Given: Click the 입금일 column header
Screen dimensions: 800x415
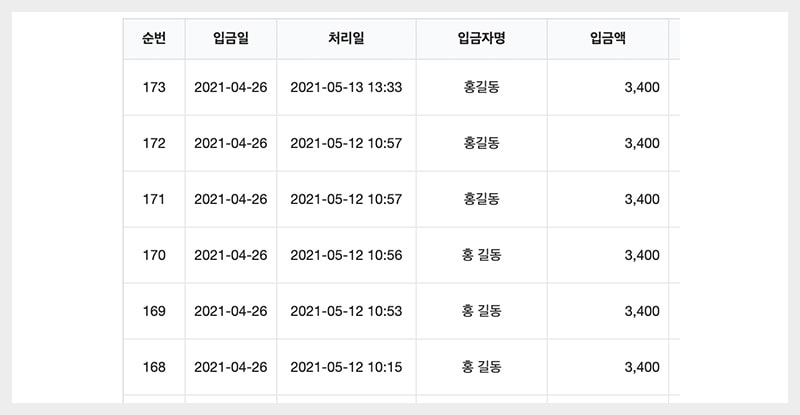Looking at the screenshot, I should point(231,39).
